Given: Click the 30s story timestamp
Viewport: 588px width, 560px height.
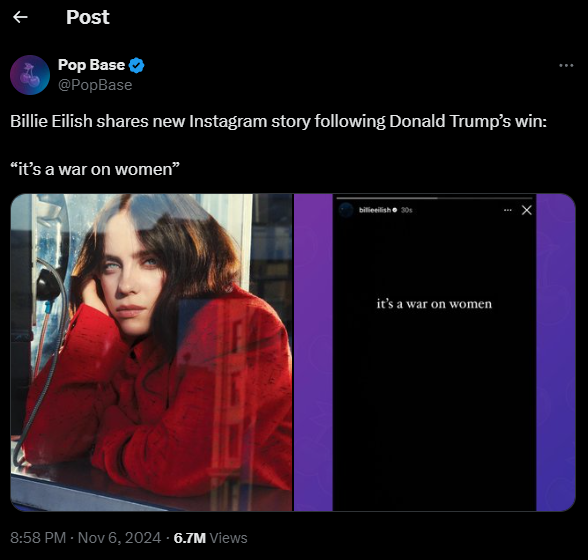Looking at the screenshot, I should coord(406,210).
